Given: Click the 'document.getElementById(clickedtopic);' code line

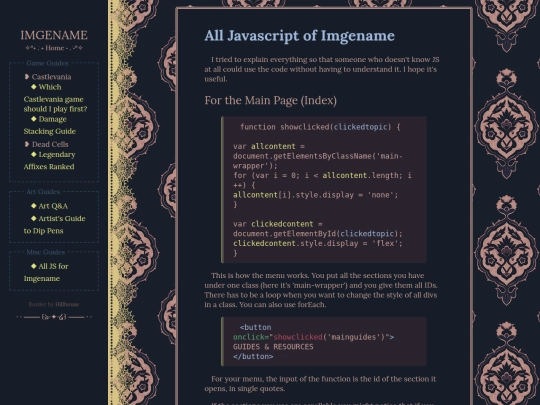Looking at the screenshot, I should (x=318, y=233).
